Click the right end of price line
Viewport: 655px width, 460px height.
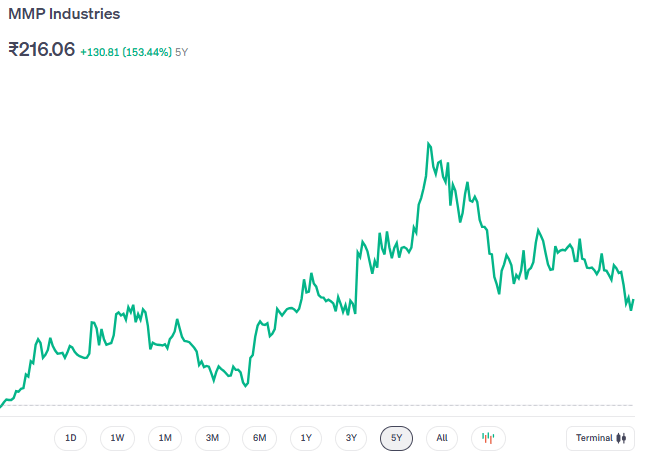click(x=633, y=299)
